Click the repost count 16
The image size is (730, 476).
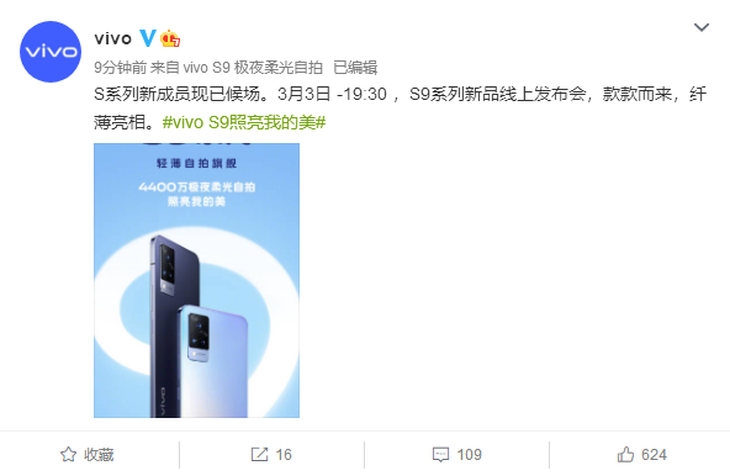(x=283, y=454)
